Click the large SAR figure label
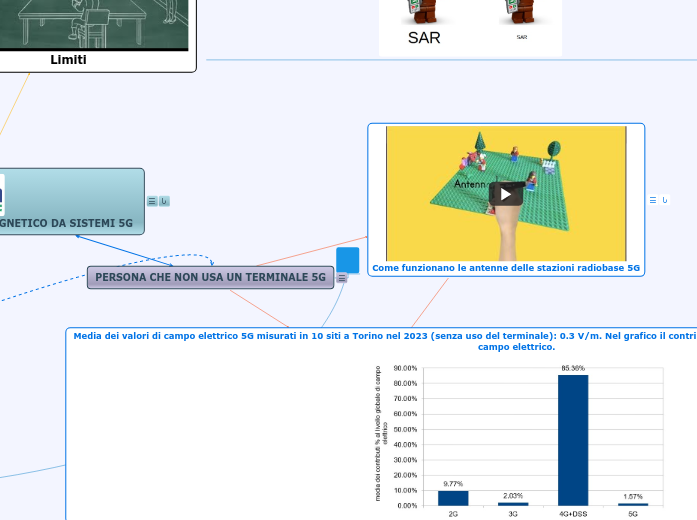 pyautogui.click(x=424, y=38)
